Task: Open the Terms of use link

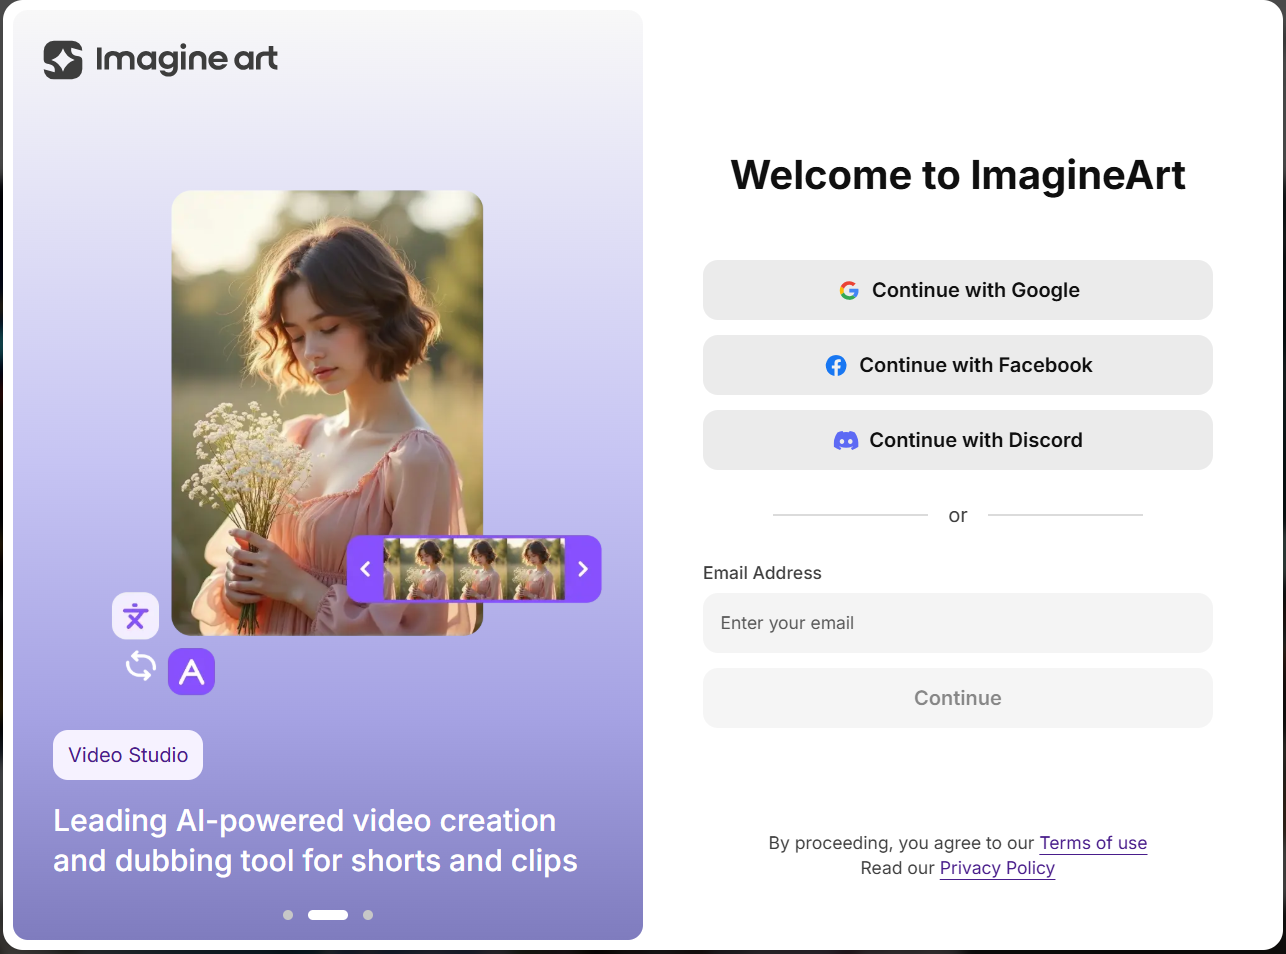Action: coord(1093,843)
